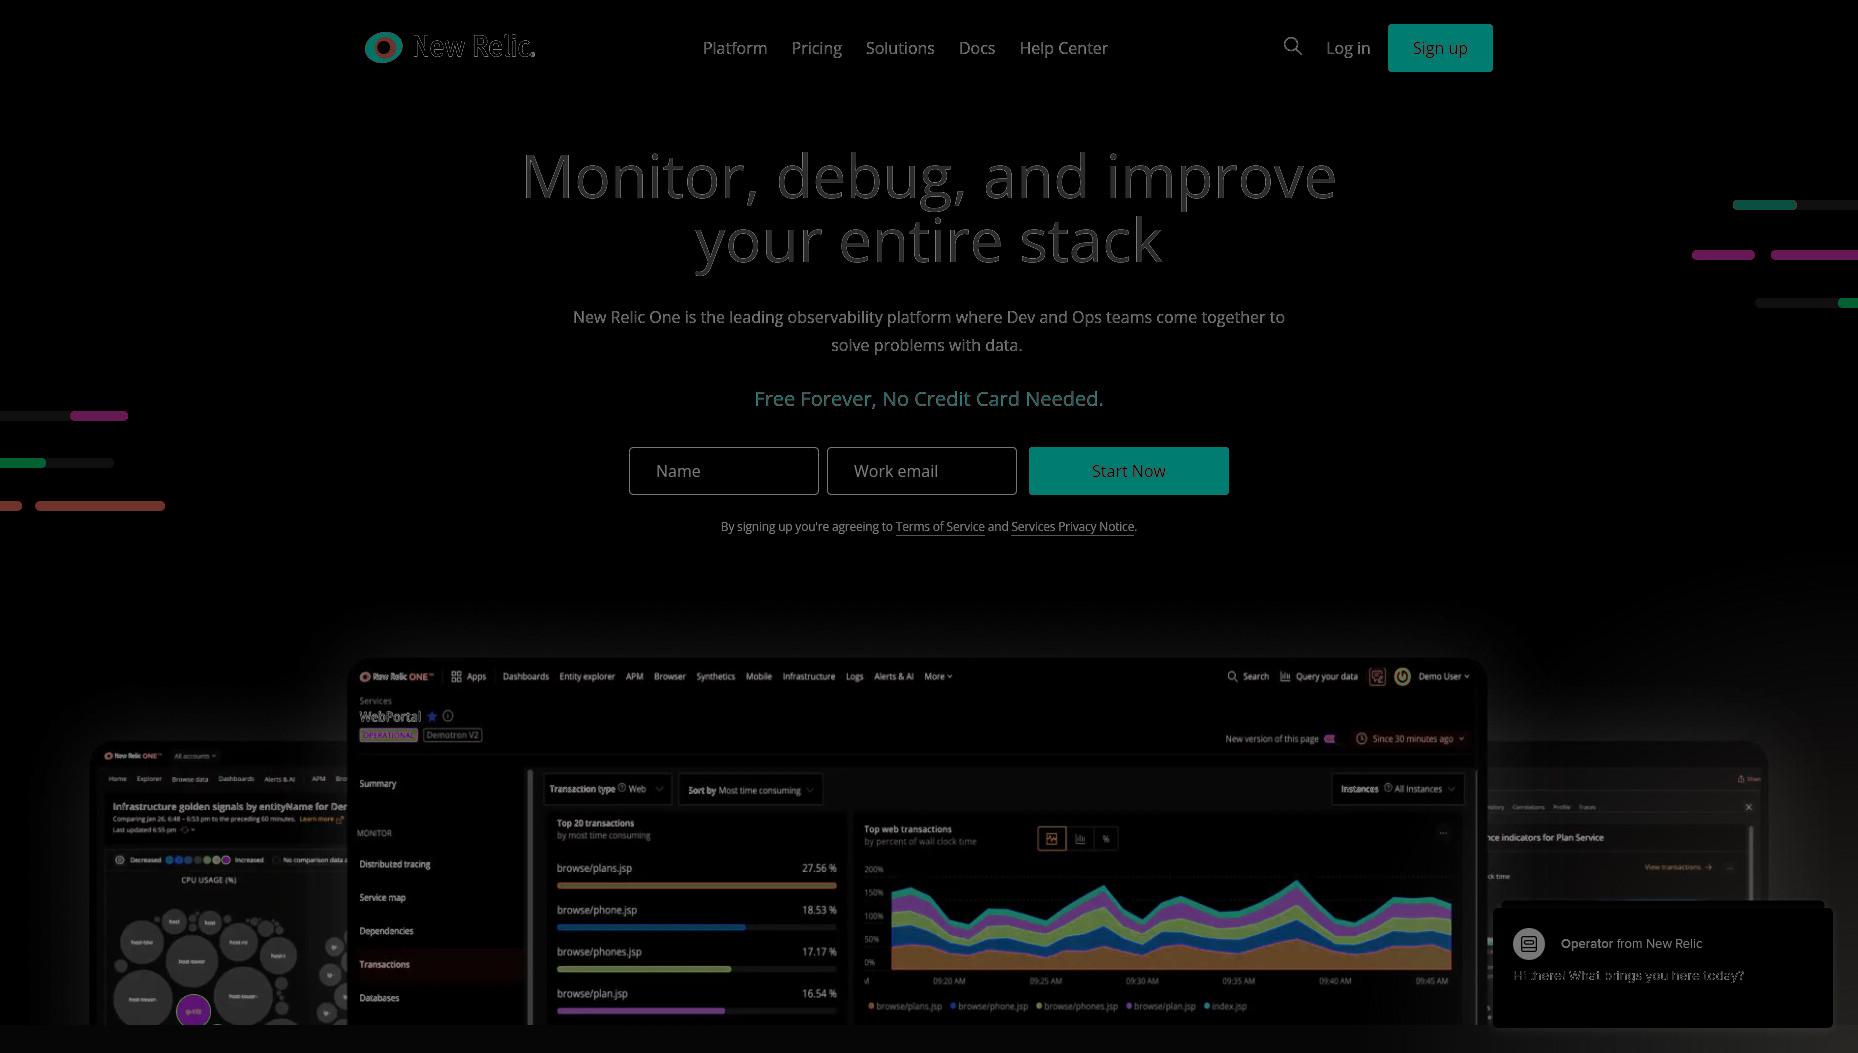
Task: Toggle browse/plan.jsp series in chart legend
Action: [1161, 1006]
